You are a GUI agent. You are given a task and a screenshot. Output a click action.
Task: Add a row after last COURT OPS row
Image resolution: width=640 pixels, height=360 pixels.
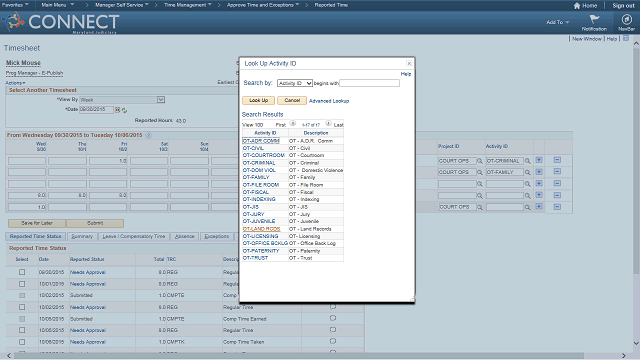point(539,207)
